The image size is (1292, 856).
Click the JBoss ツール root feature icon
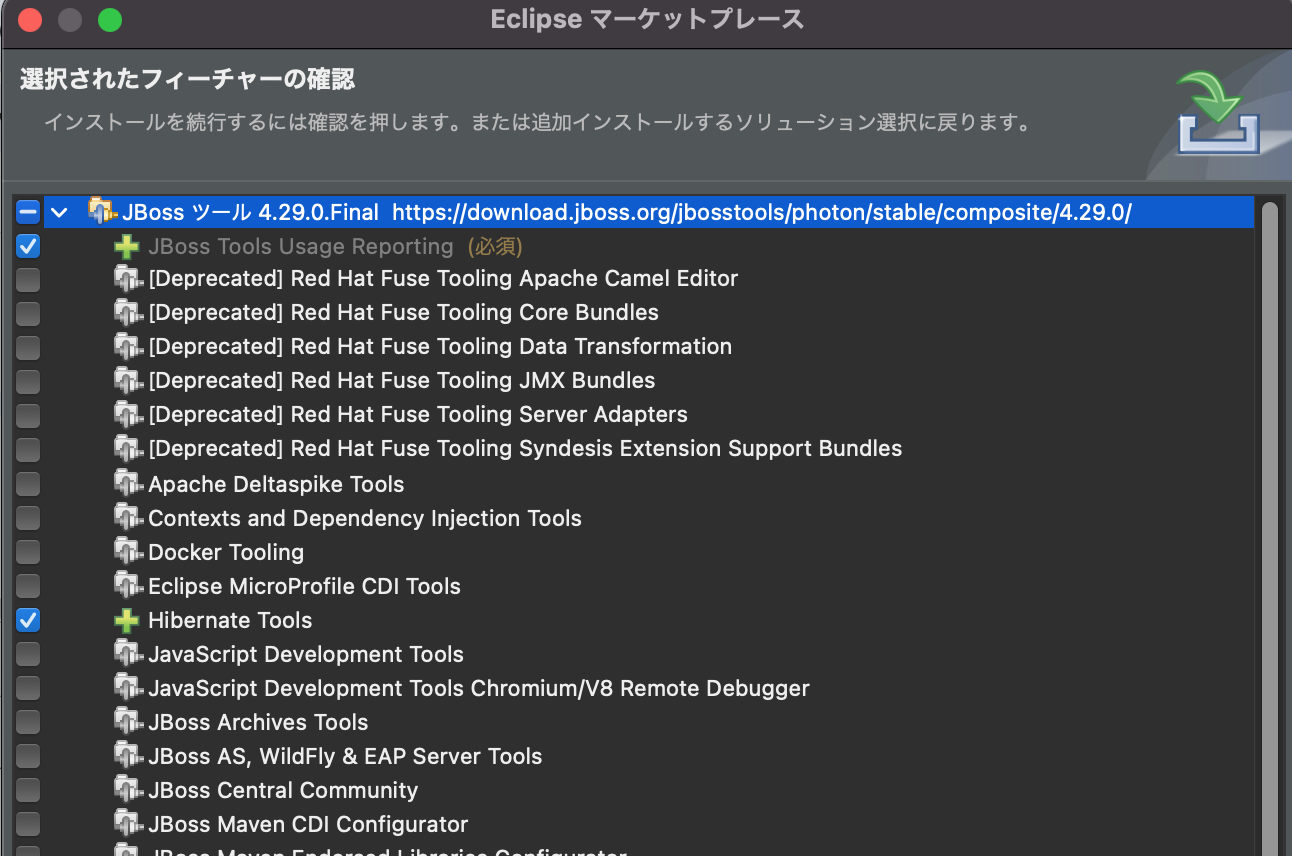coord(101,211)
